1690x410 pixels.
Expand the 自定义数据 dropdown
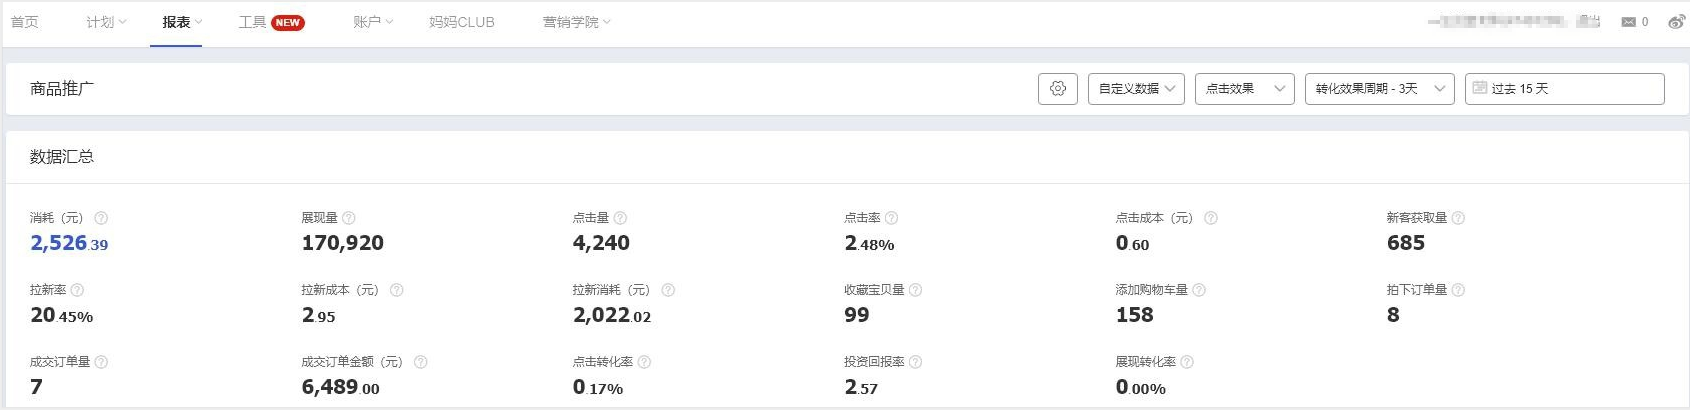click(x=1137, y=89)
